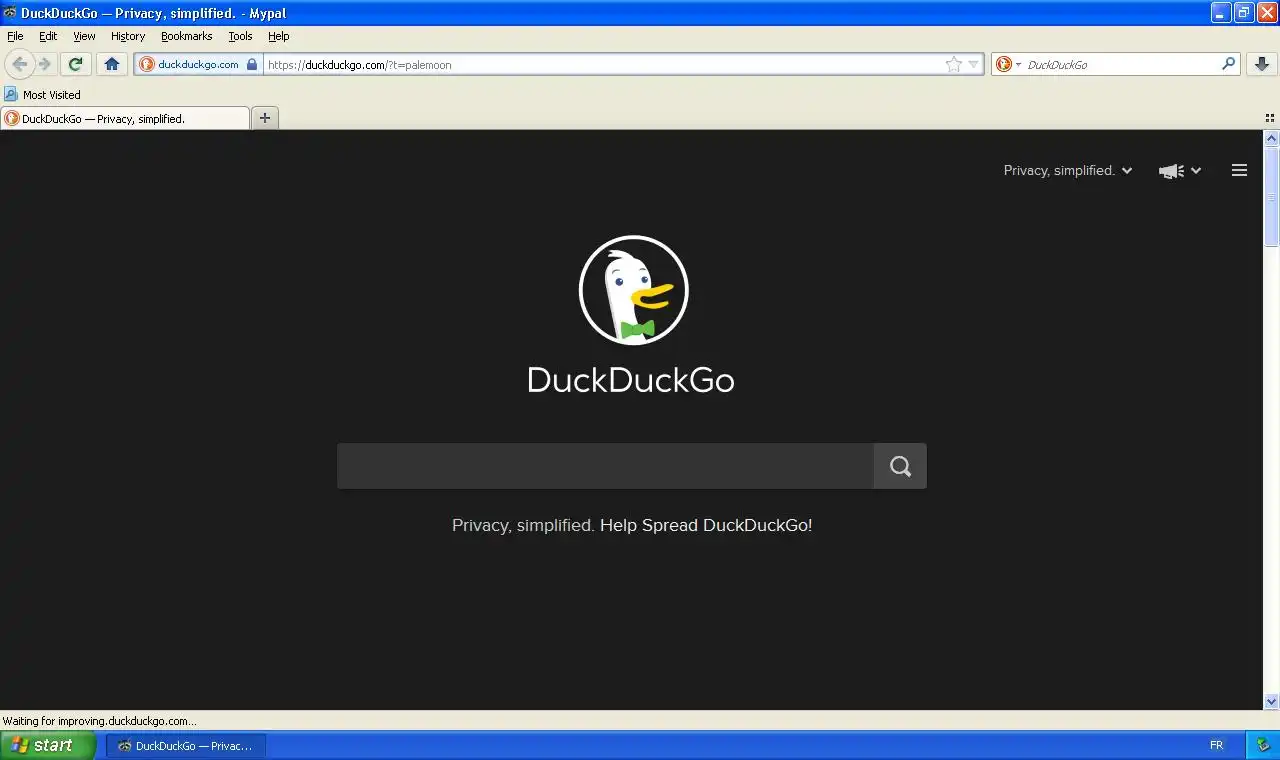Image resolution: width=1280 pixels, height=760 pixels.
Task: Select the DuckDuckGo taskbar window button
Action: point(186,745)
